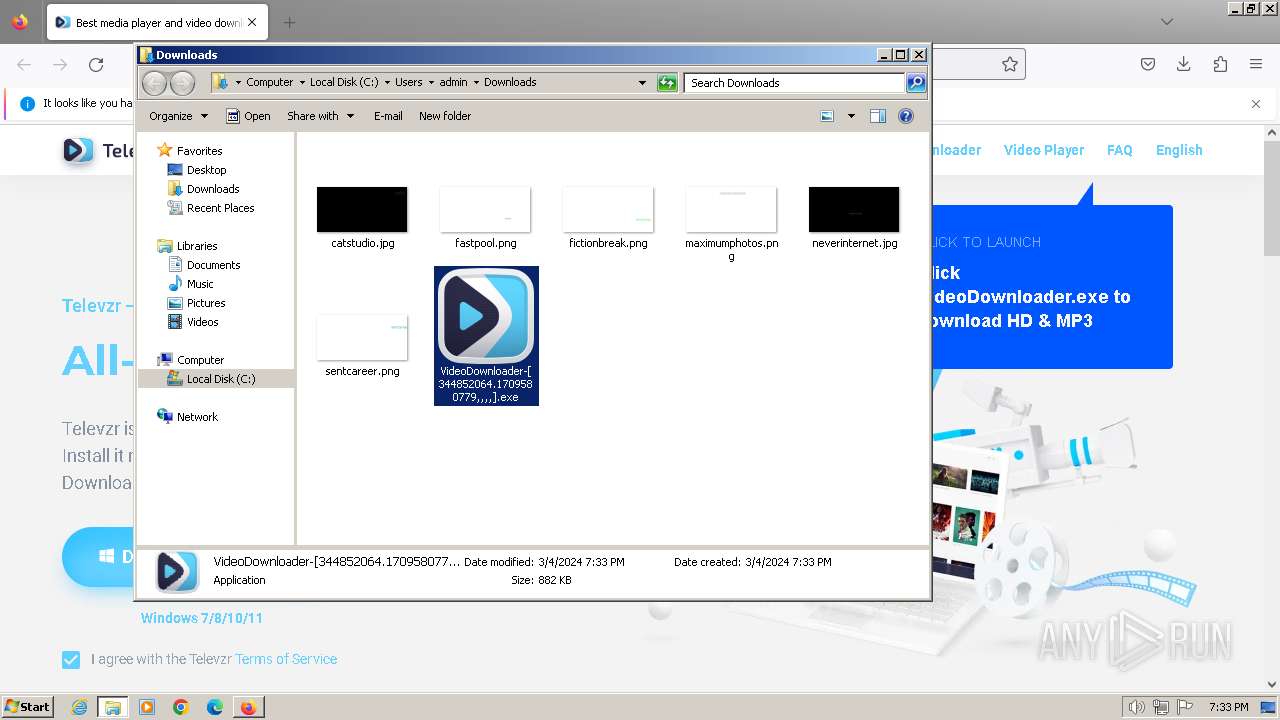Click Users in the address breadcrumb
The image size is (1280, 720).
click(408, 82)
